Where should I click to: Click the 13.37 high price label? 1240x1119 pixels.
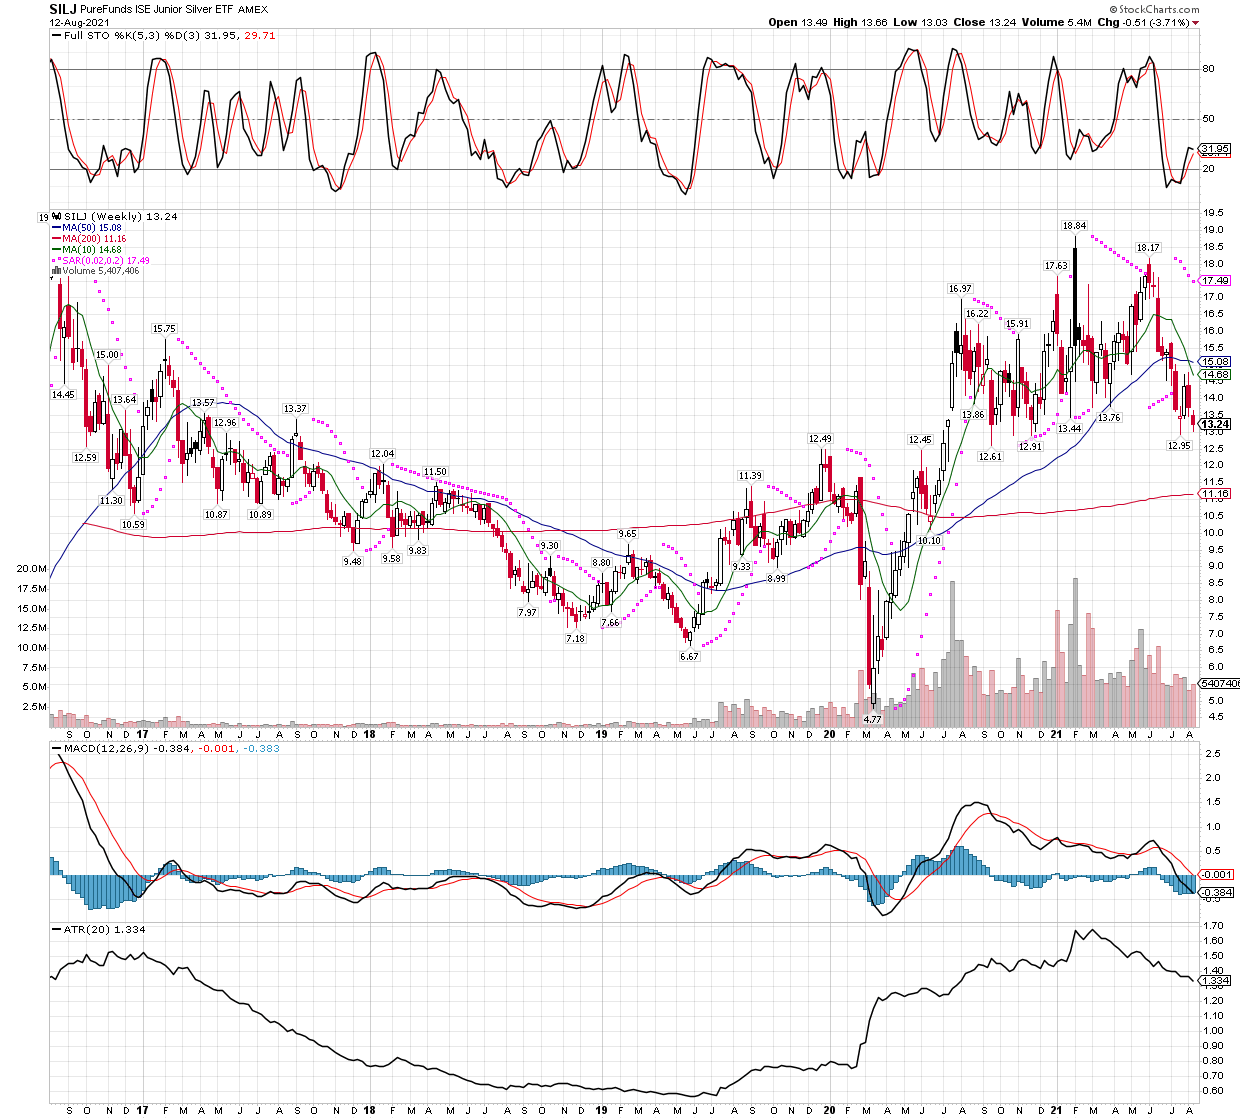click(x=295, y=408)
